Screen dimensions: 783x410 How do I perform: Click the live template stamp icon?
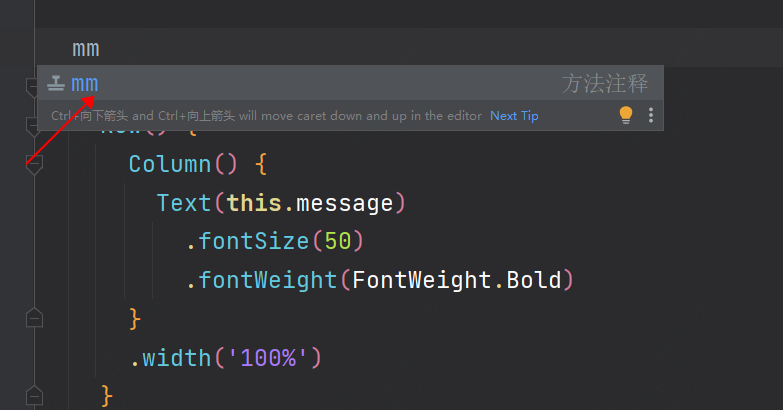click(56, 84)
